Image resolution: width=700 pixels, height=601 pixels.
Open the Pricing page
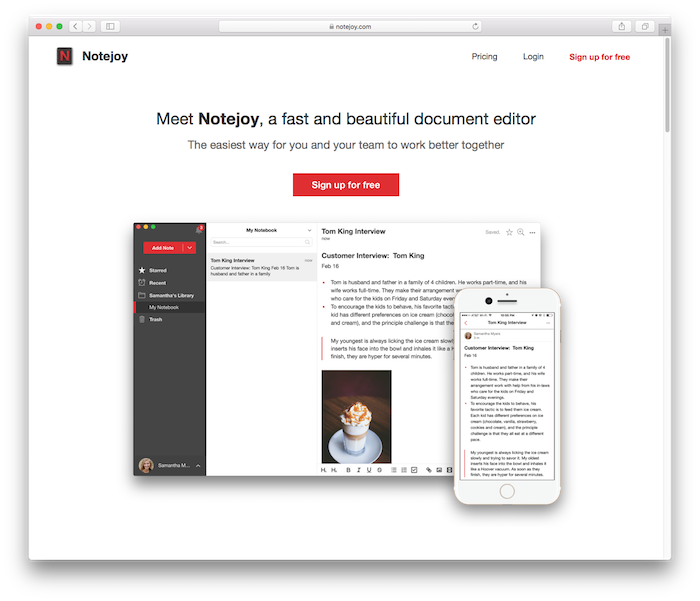tap(484, 57)
